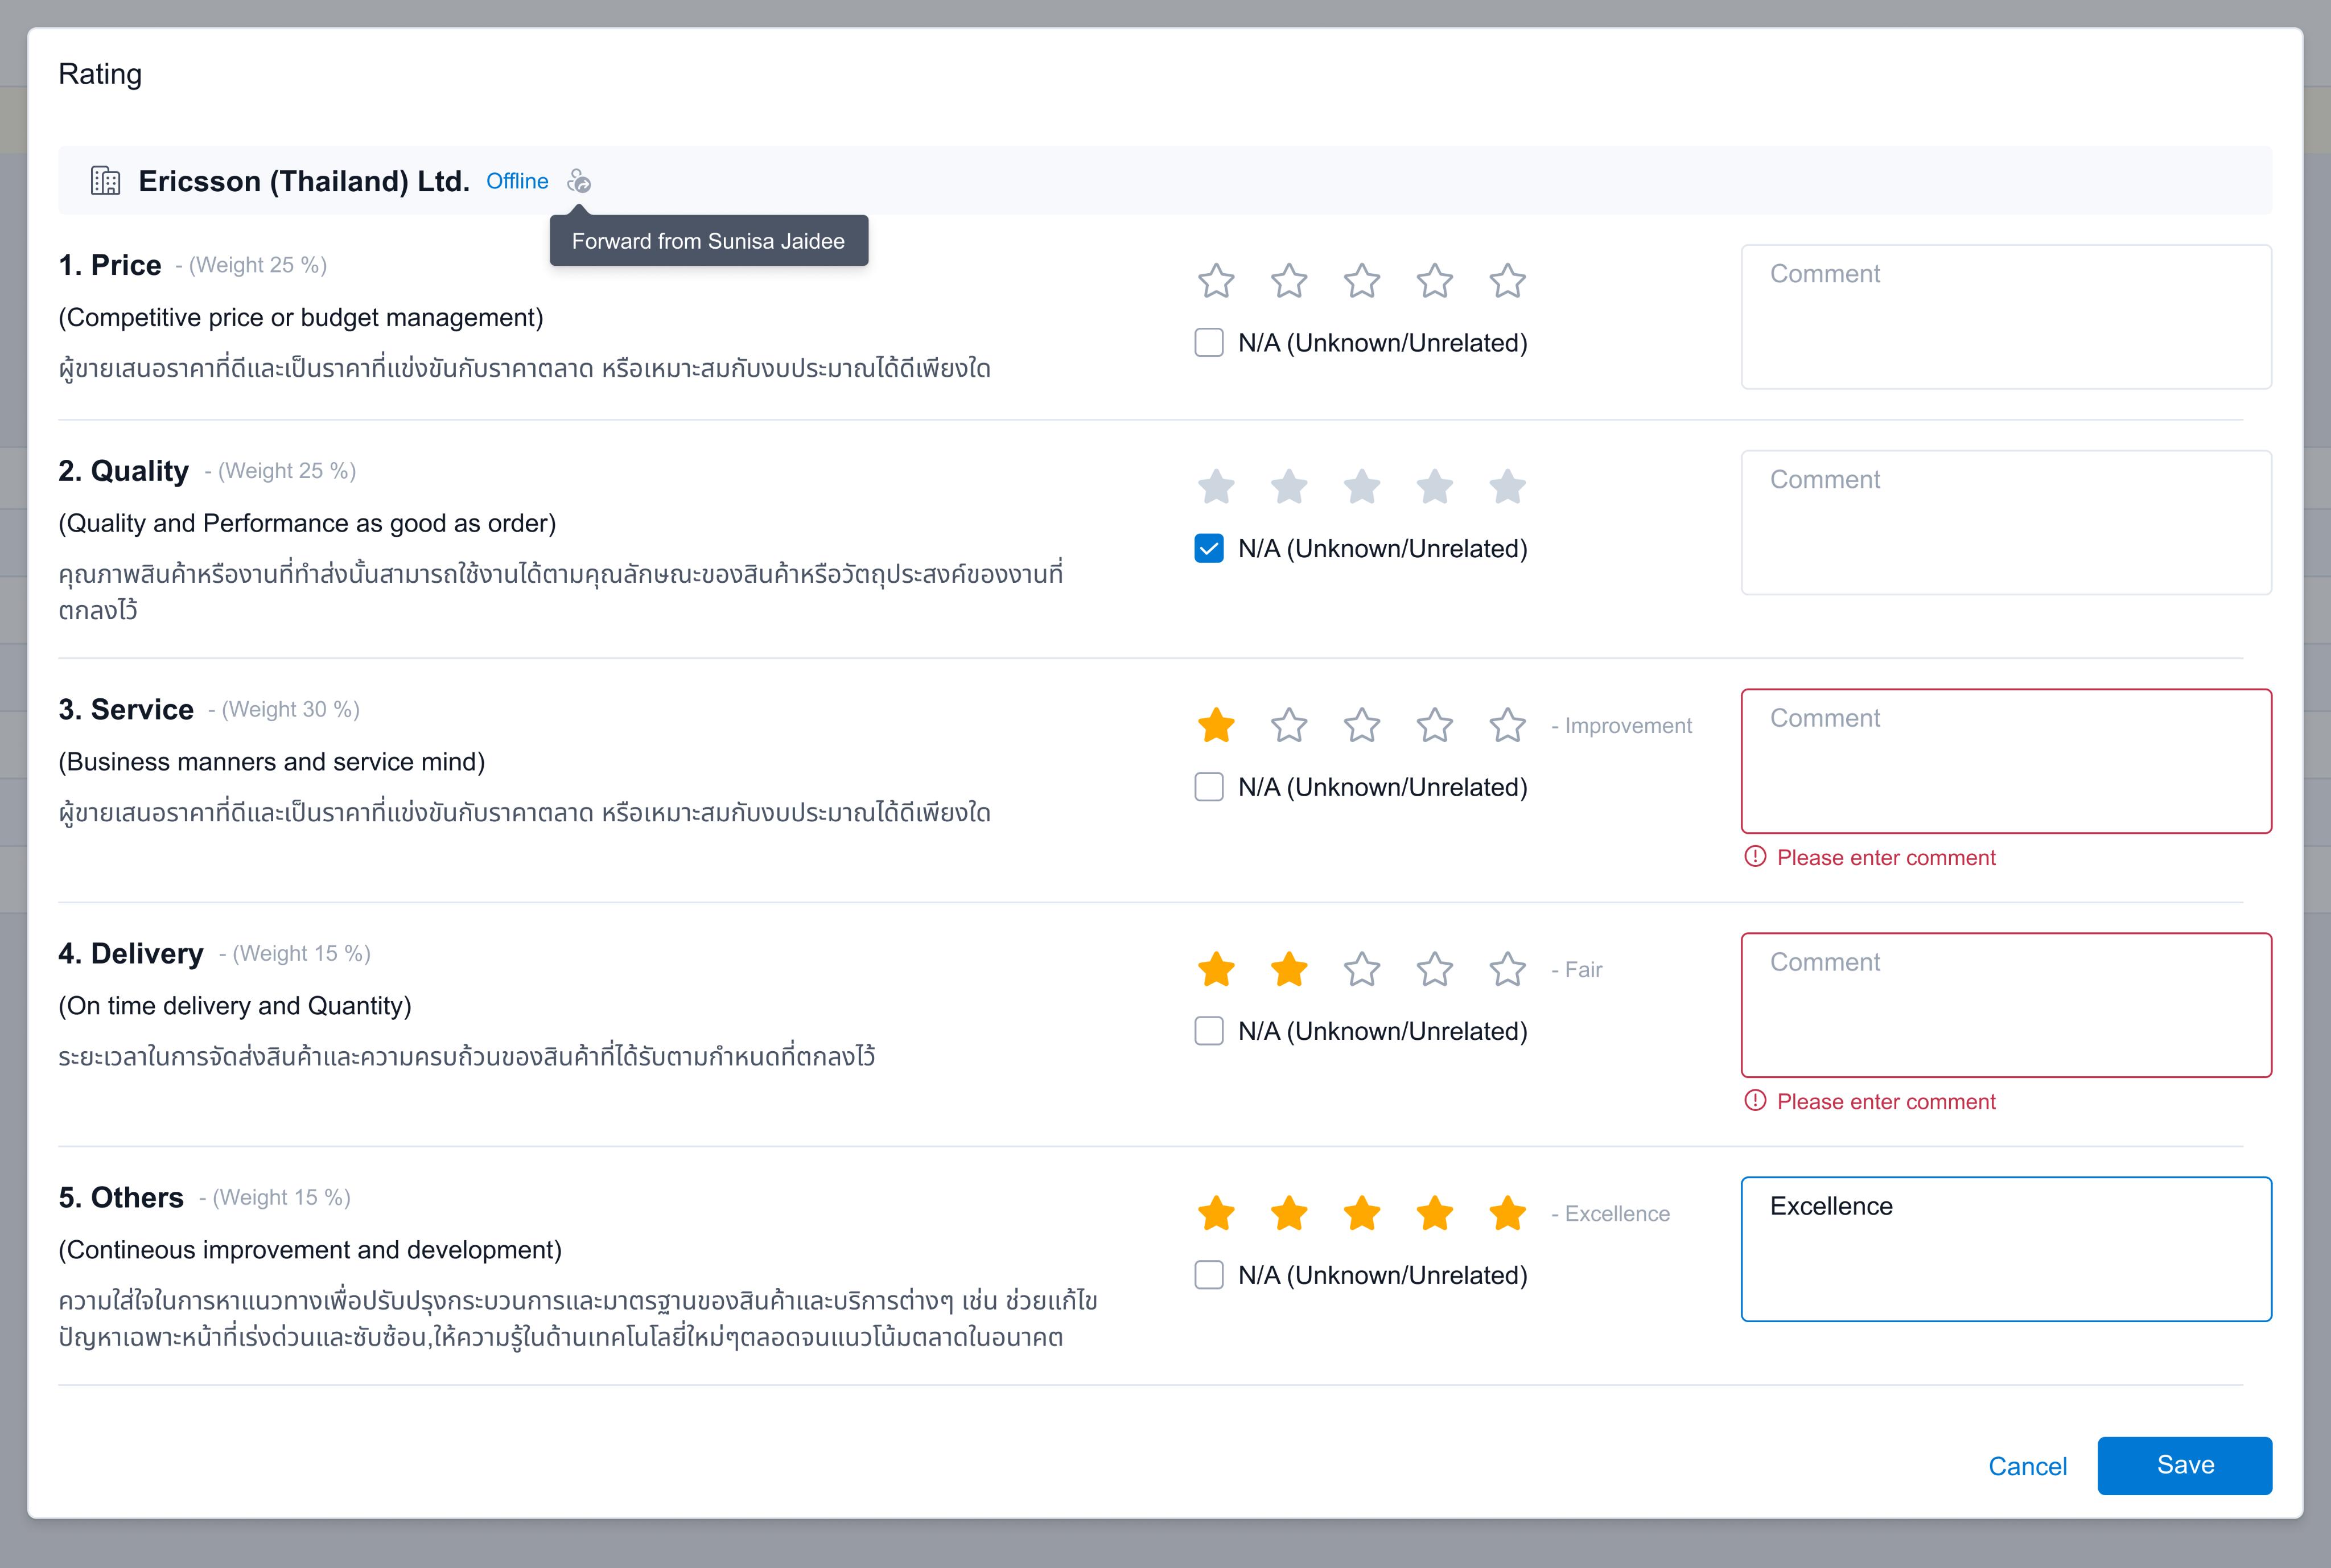Click the '- Excellence' rating label

[1610, 1213]
